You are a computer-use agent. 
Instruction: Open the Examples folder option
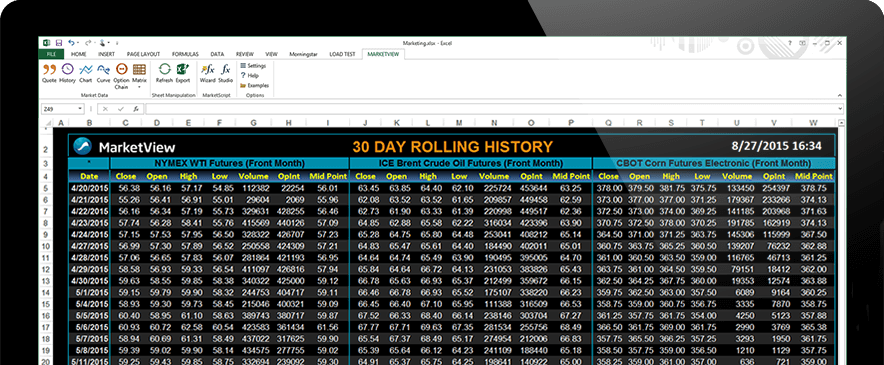point(254,86)
